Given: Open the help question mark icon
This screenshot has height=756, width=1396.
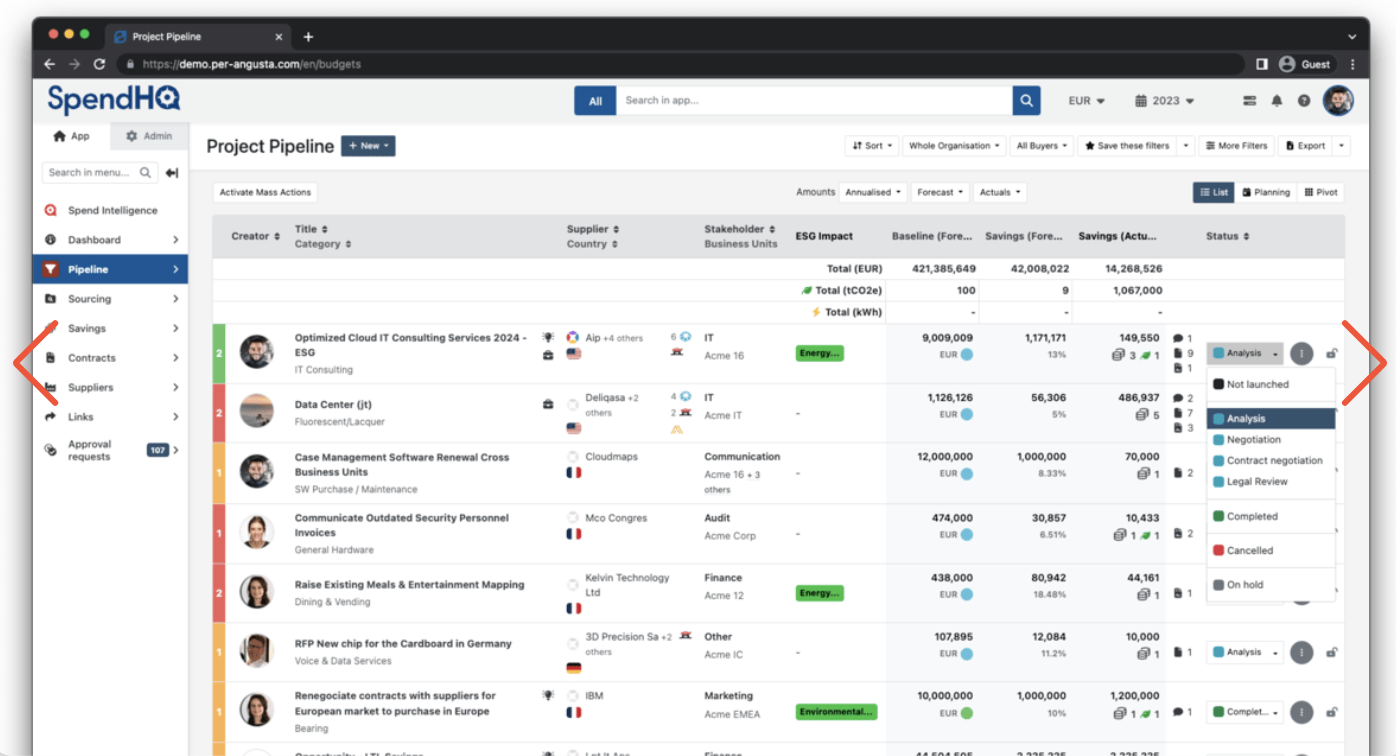Looking at the screenshot, I should click(1304, 101).
